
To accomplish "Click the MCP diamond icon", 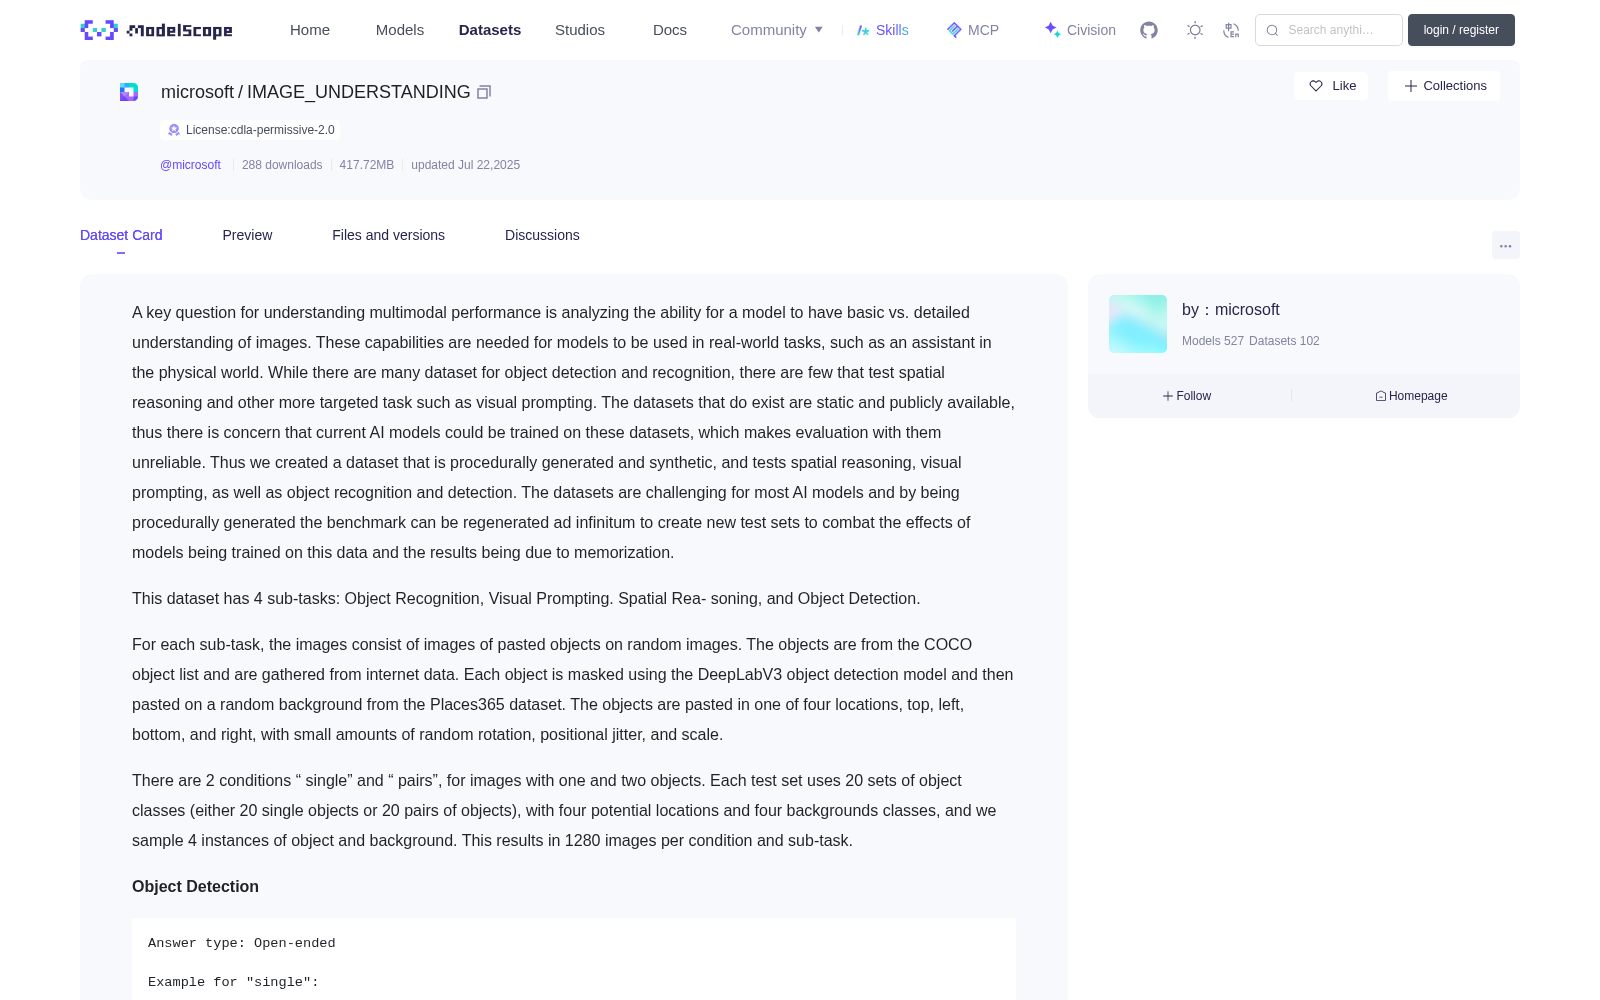I will click(x=954, y=30).
